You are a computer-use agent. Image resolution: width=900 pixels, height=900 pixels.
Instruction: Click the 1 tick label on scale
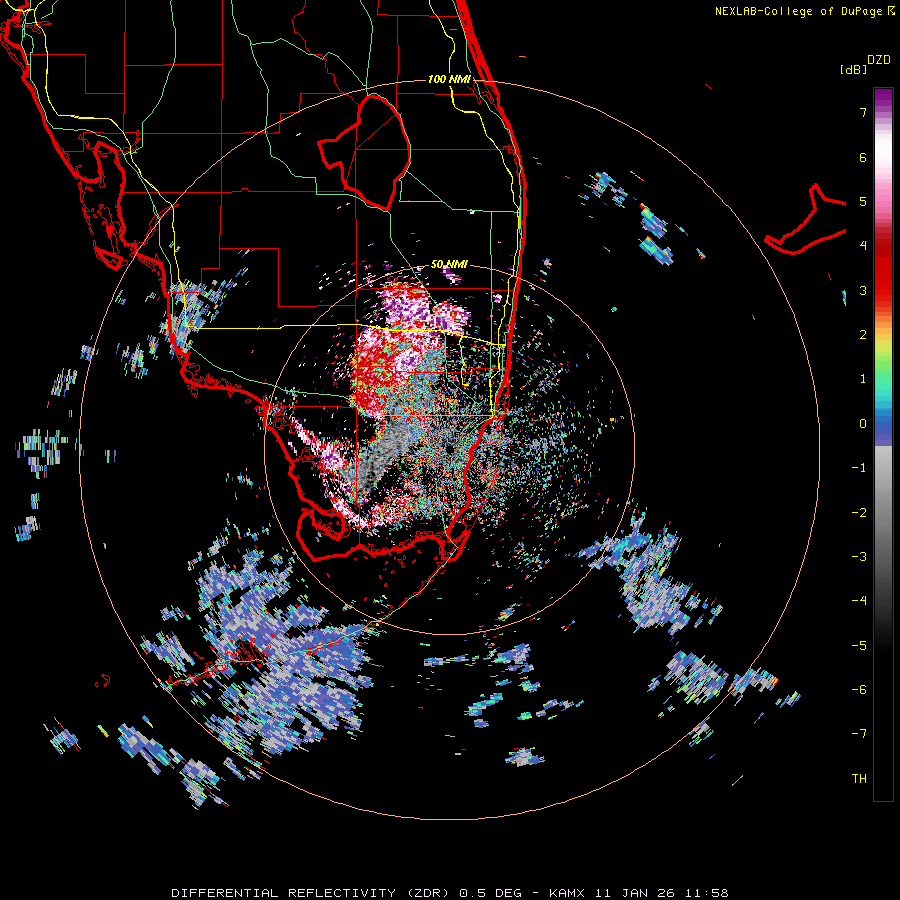pyautogui.click(x=863, y=379)
